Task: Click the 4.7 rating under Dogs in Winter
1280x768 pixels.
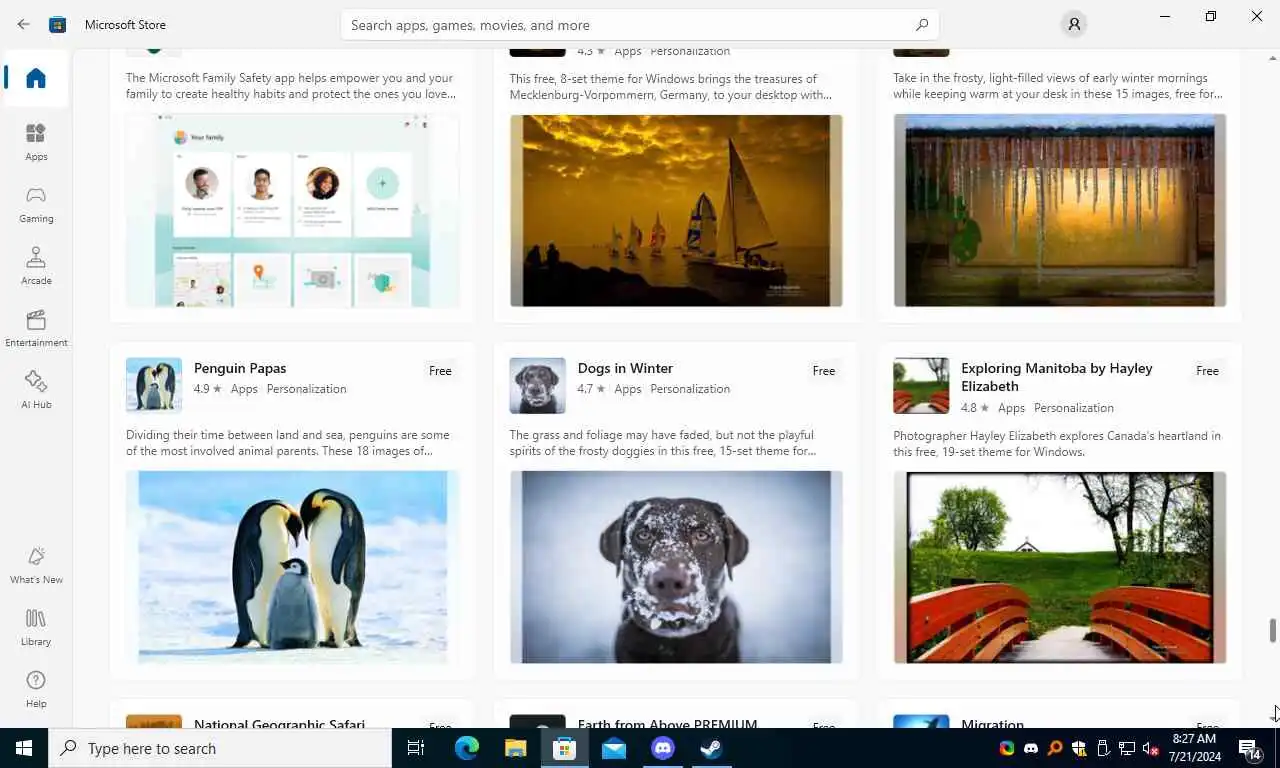Action: (591, 389)
